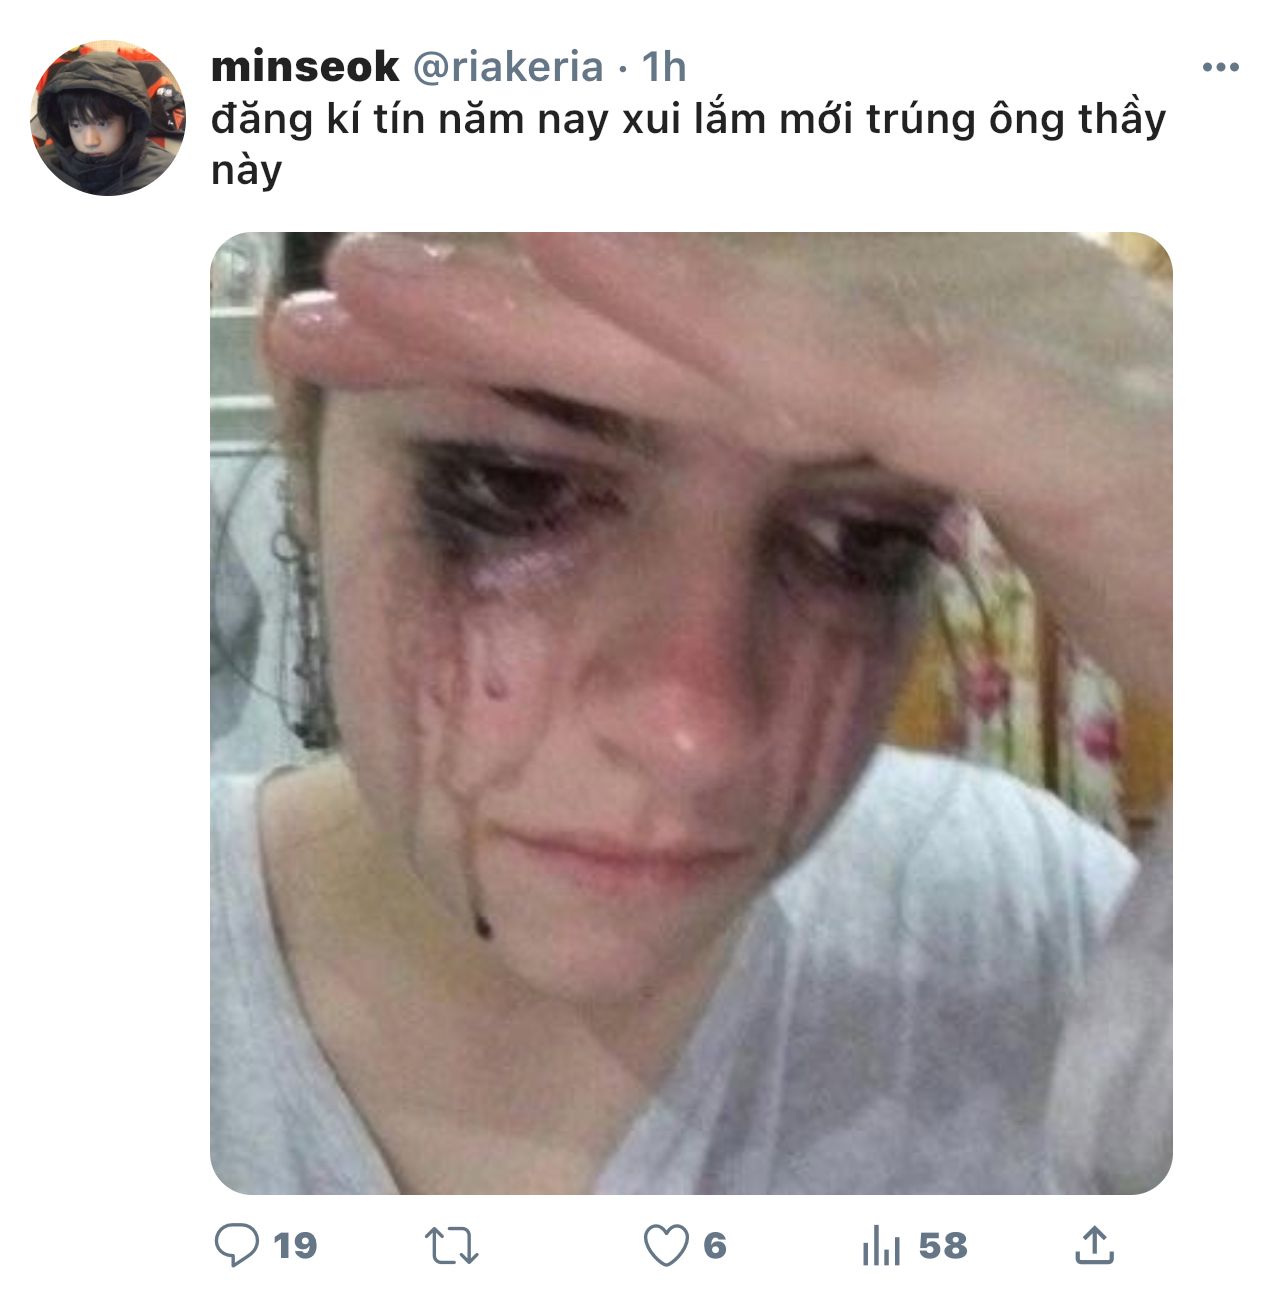
Task: Retweet this post using the arrows icon
Action: pos(452,1245)
